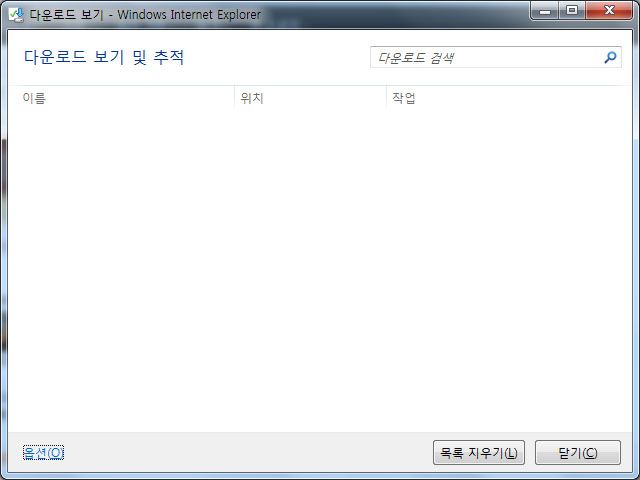640x480 pixels.
Task: Minimize the 다운로드 보기 window
Action: tap(545, 11)
